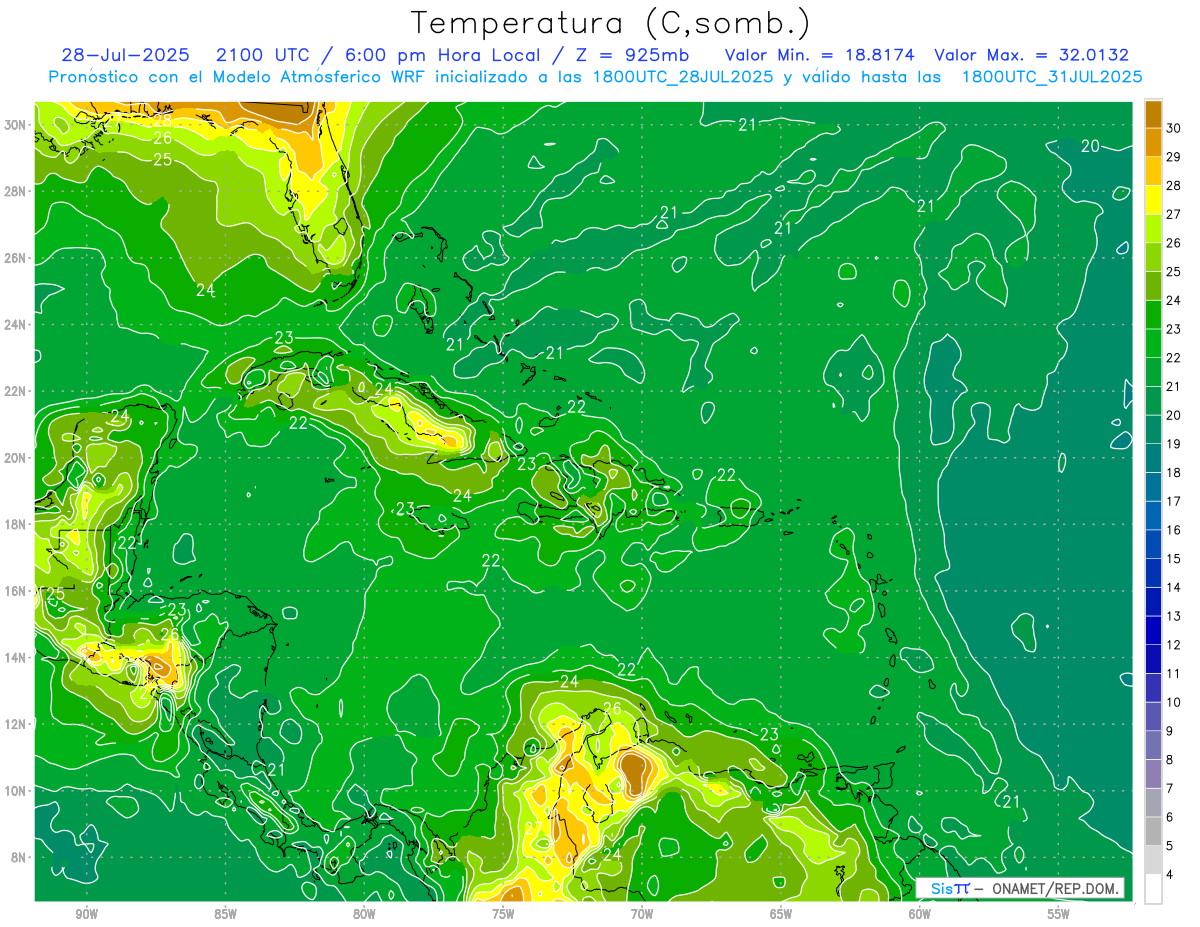
Task: Click the '30N' latitude axis label
Action: pyautogui.click(x=16, y=124)
